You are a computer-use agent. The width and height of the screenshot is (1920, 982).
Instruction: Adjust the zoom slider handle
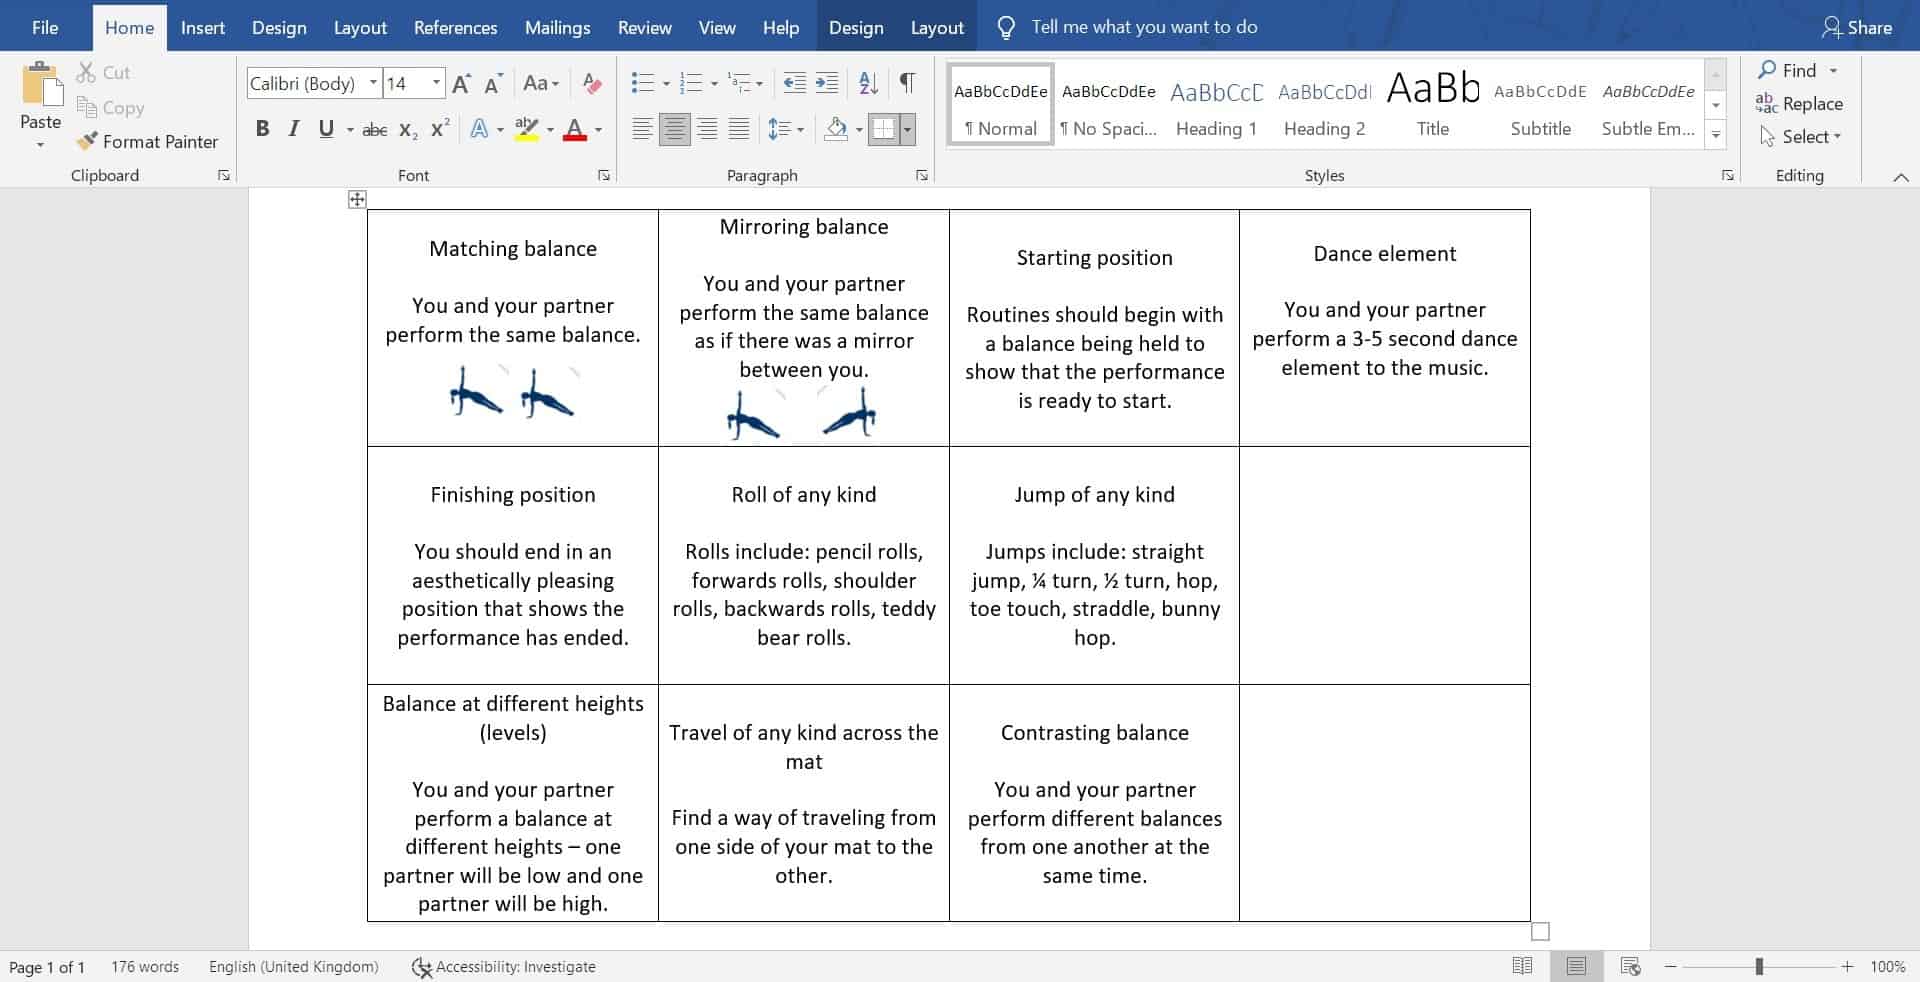pyautogui.click(x=1759, y=966)
